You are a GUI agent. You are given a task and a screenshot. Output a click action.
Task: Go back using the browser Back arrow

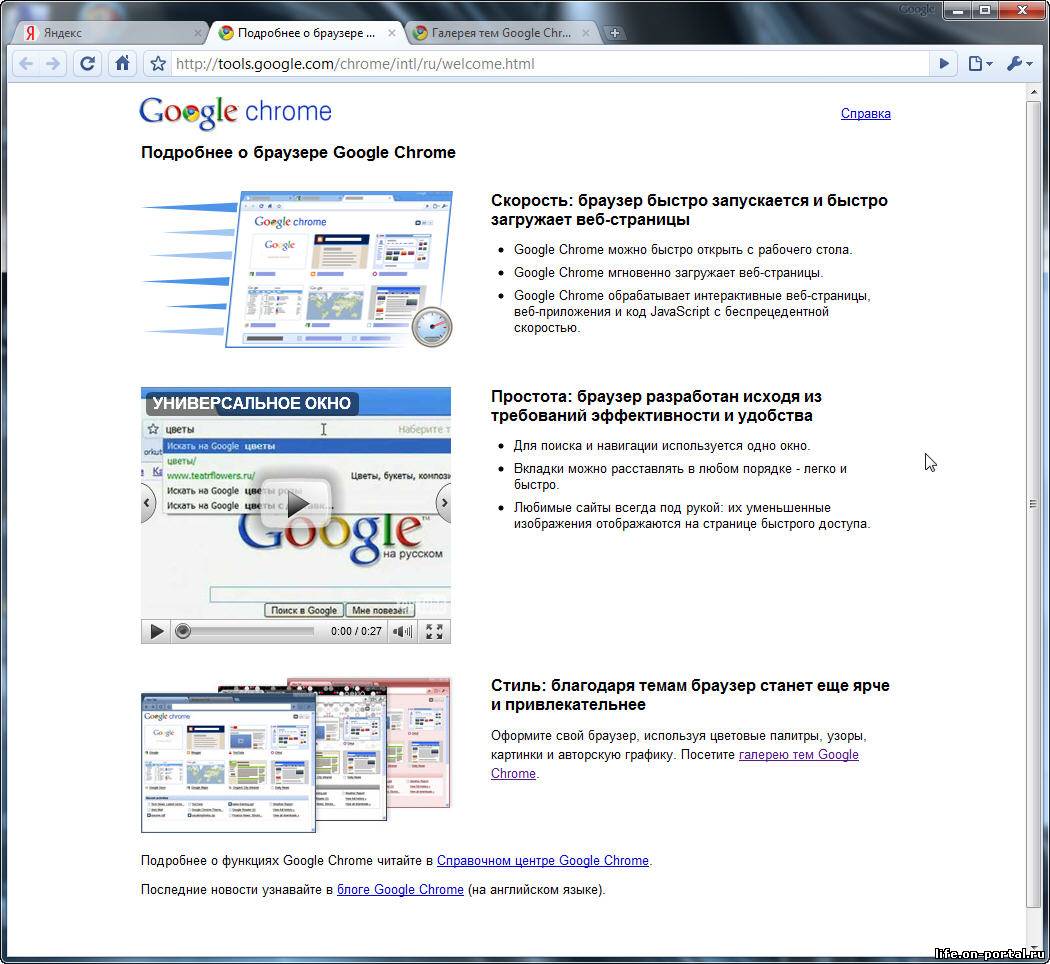[x=26, y=64]
